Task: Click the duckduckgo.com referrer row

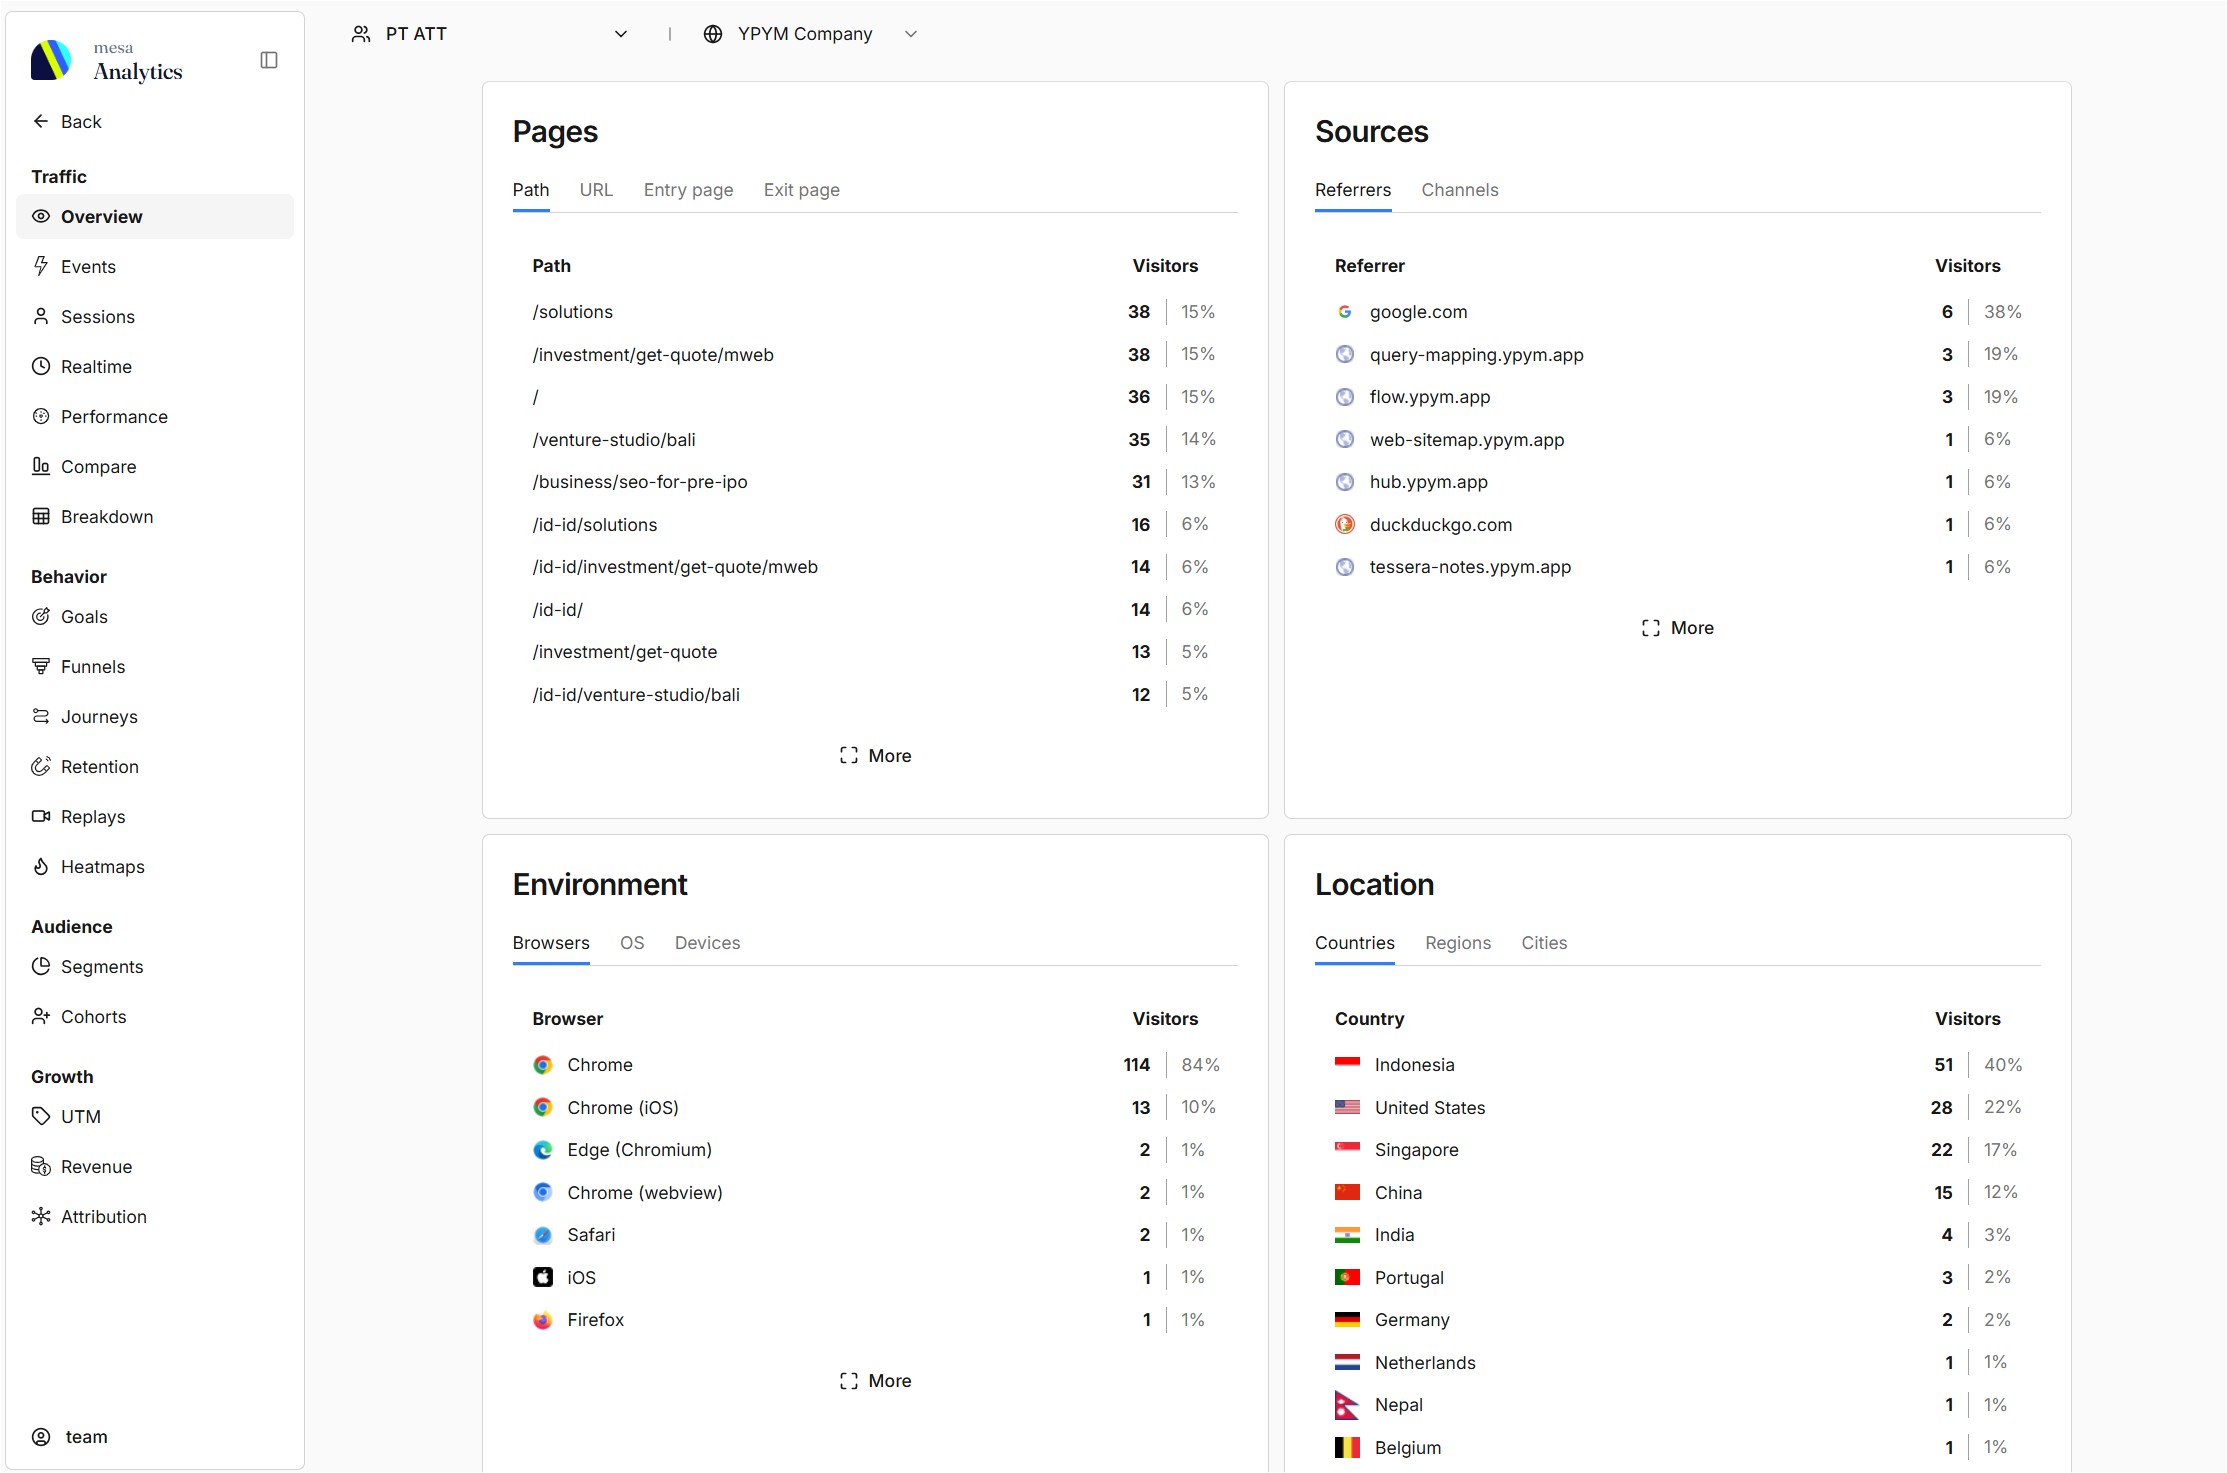Action: [1677, 524]
